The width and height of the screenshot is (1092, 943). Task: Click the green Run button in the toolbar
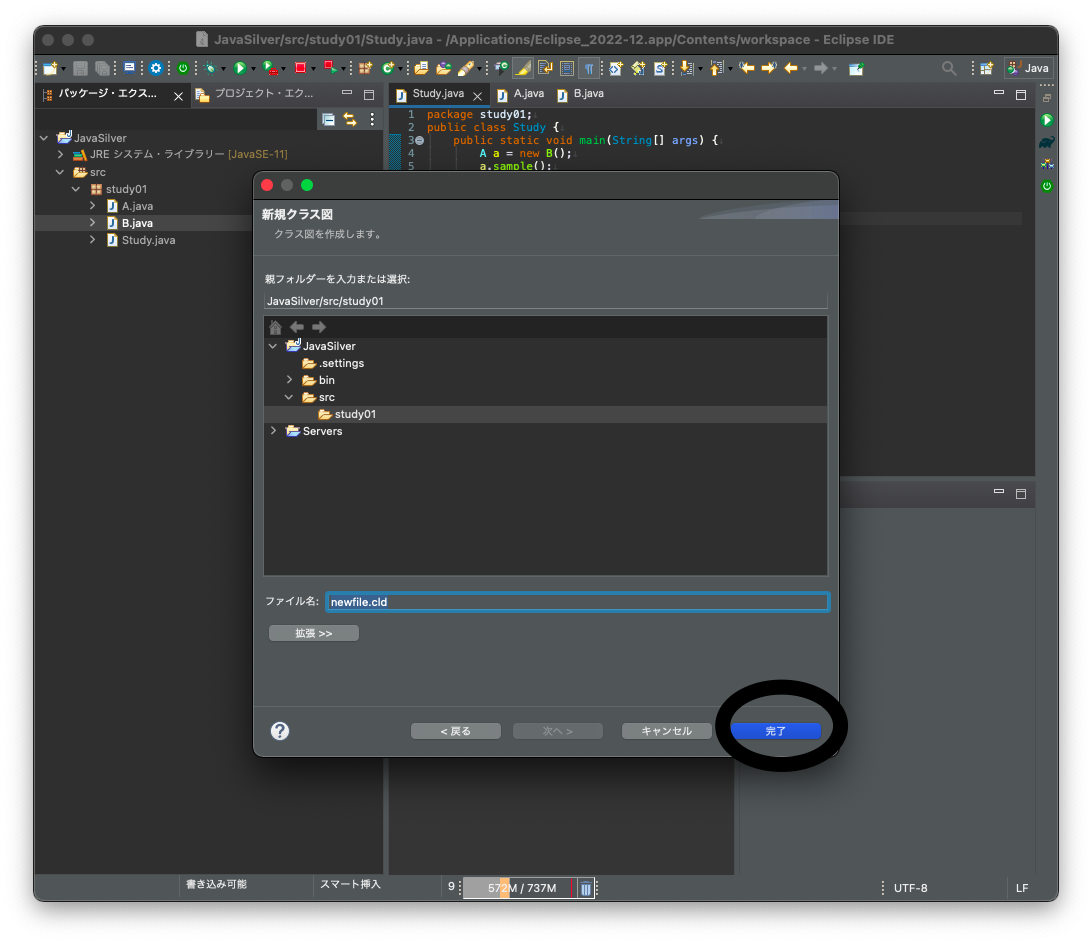click(240, 68)
